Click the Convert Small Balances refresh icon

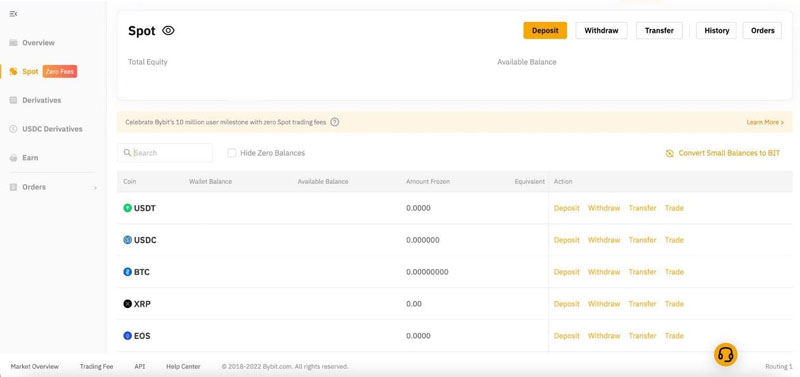pos(669,153)
